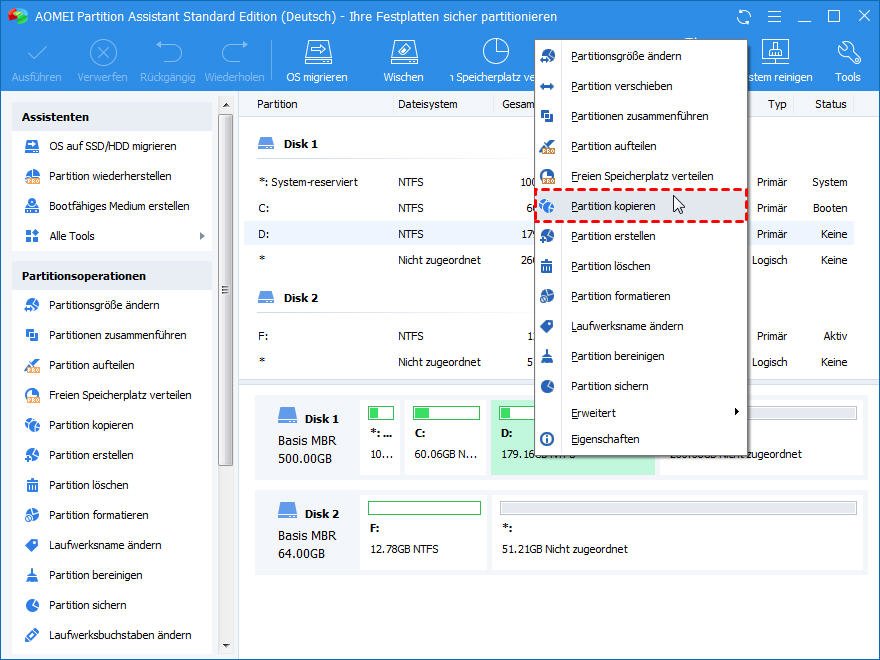The image size is (880, 660).
Task: Click the sidebar Partition erstellen icon
Action: (x=32, y=455)
